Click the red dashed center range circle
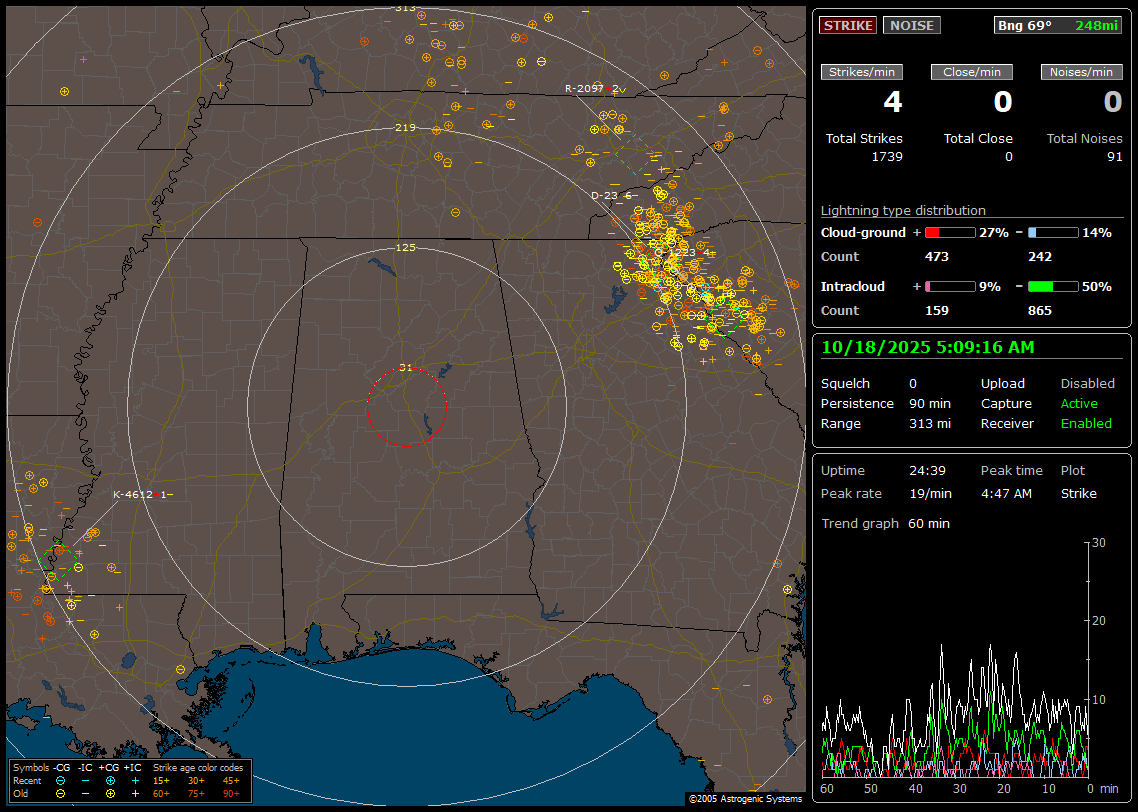1138x812 pixels. click(x=406, y=407)
